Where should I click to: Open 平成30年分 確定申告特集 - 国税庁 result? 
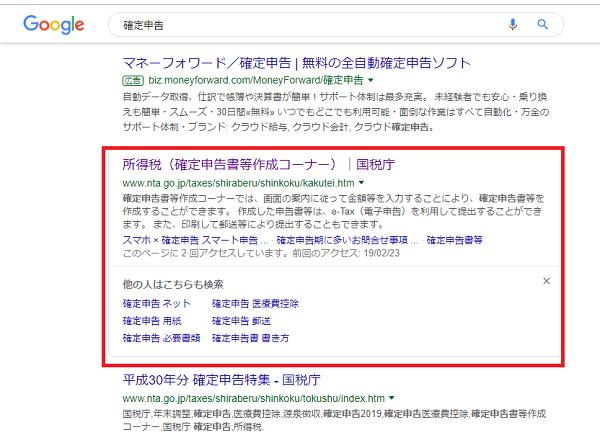coord(222,380)
